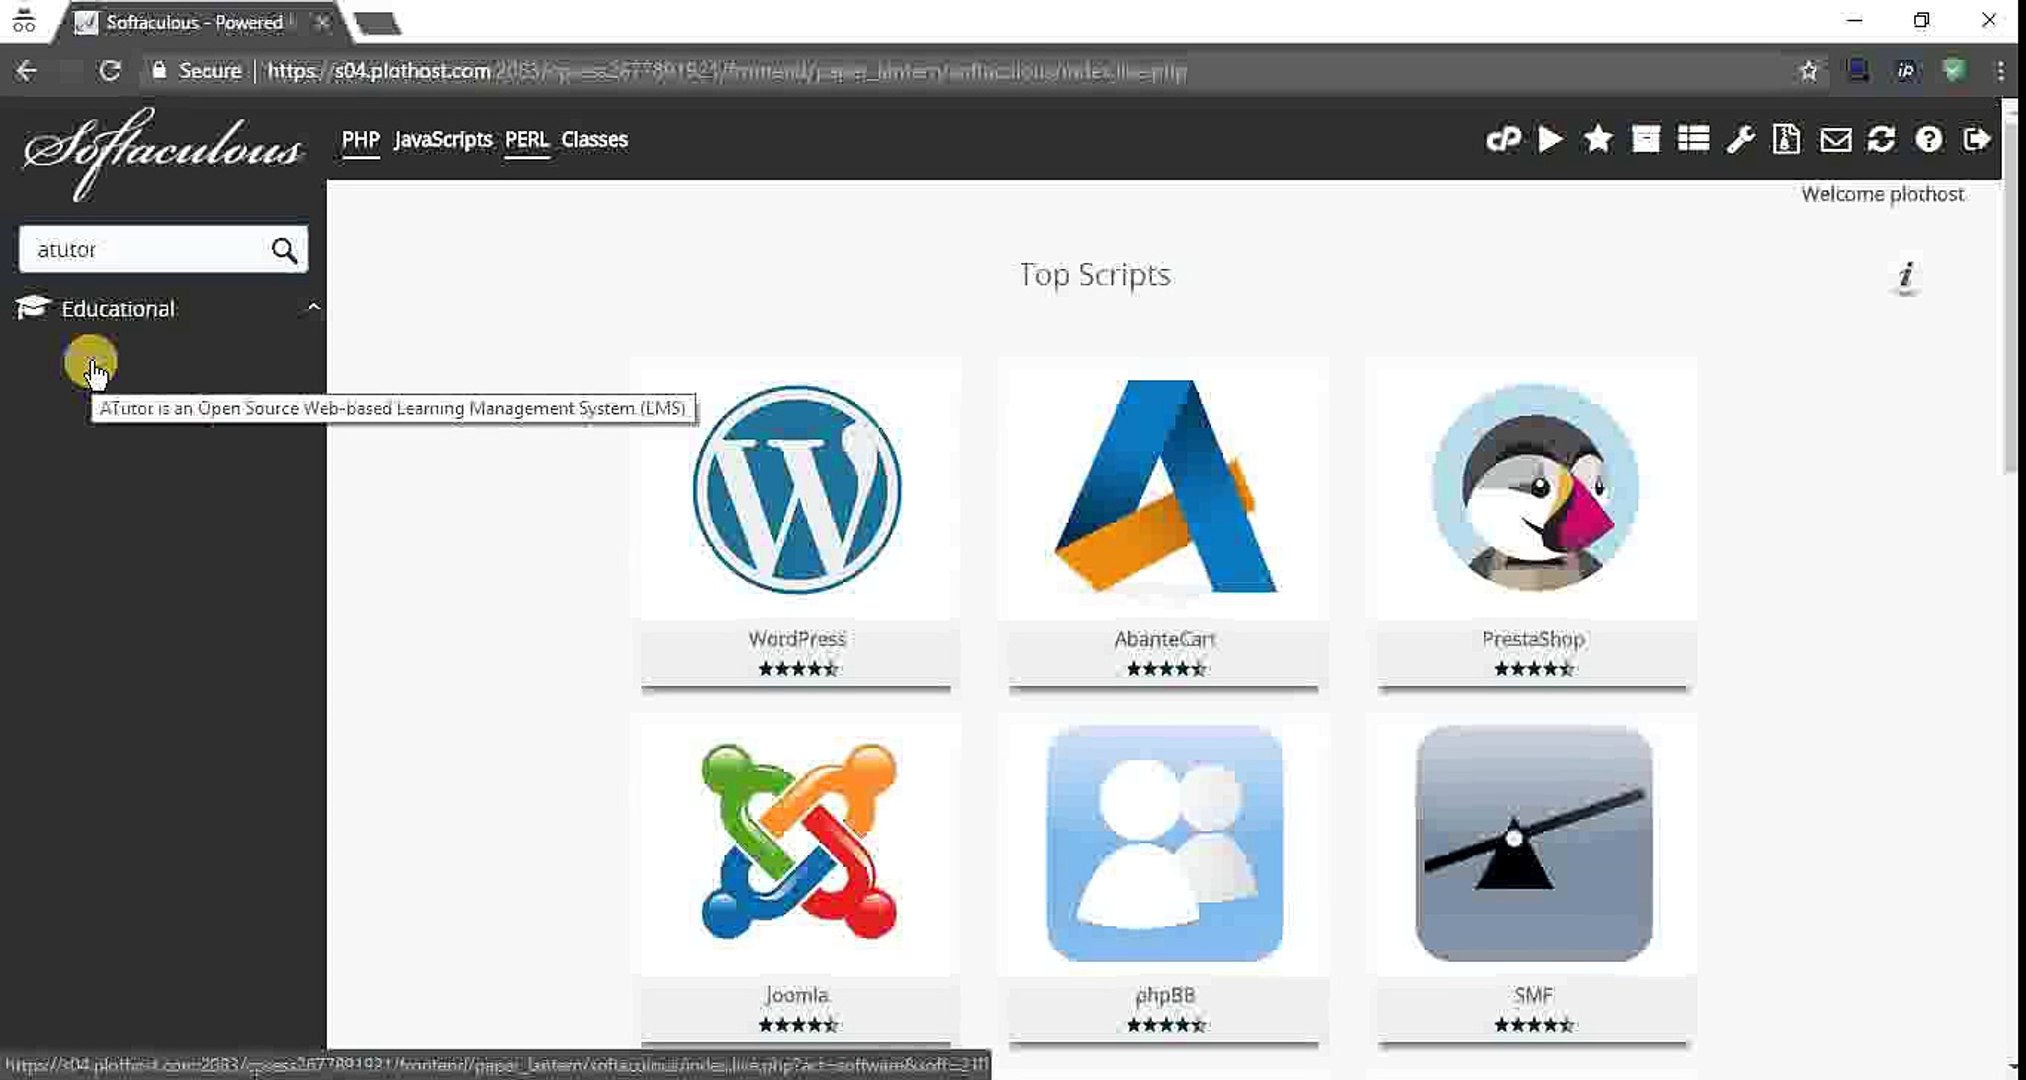The image size is (2026, 1080).
Task: Open settings wrench icon
Action: coord(1740,139)
